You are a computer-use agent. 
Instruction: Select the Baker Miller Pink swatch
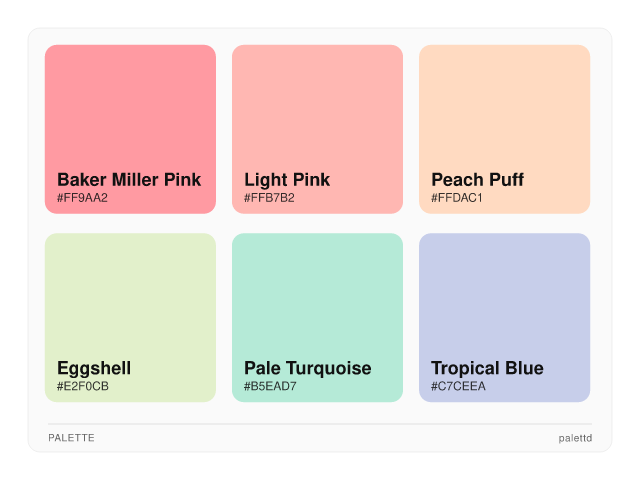click(130, 110)
